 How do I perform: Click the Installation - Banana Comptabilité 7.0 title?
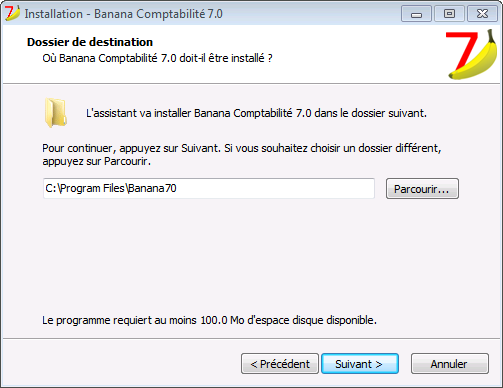pos(123,14)
